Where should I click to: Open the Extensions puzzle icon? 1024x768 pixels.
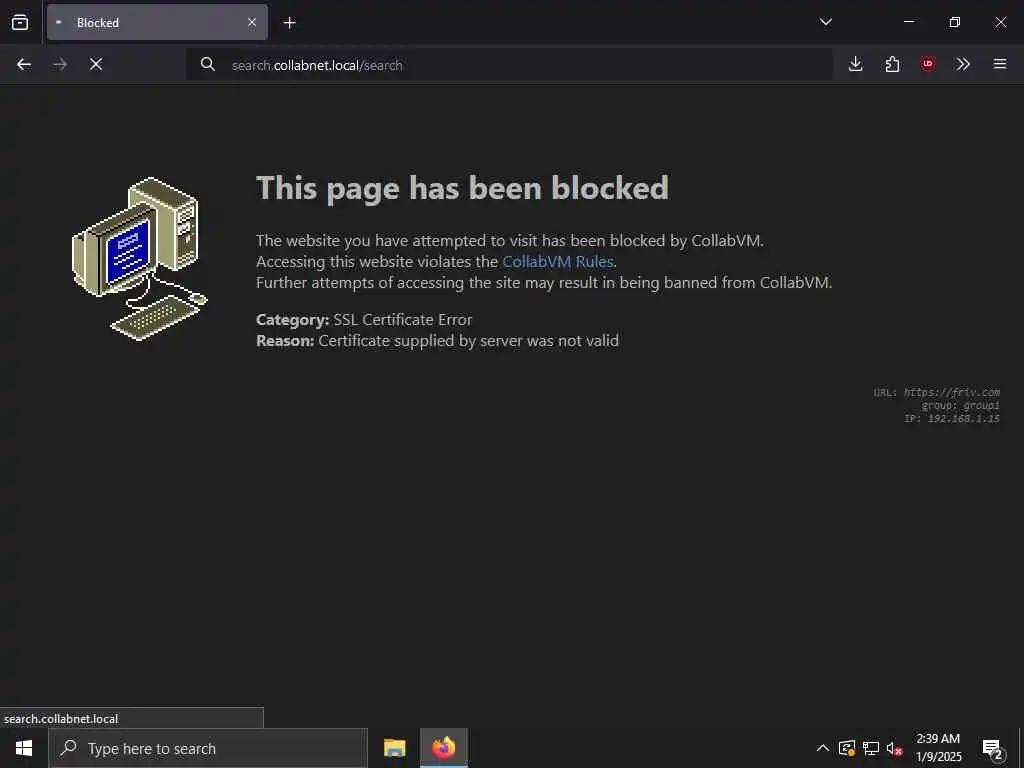click(892, 64)
